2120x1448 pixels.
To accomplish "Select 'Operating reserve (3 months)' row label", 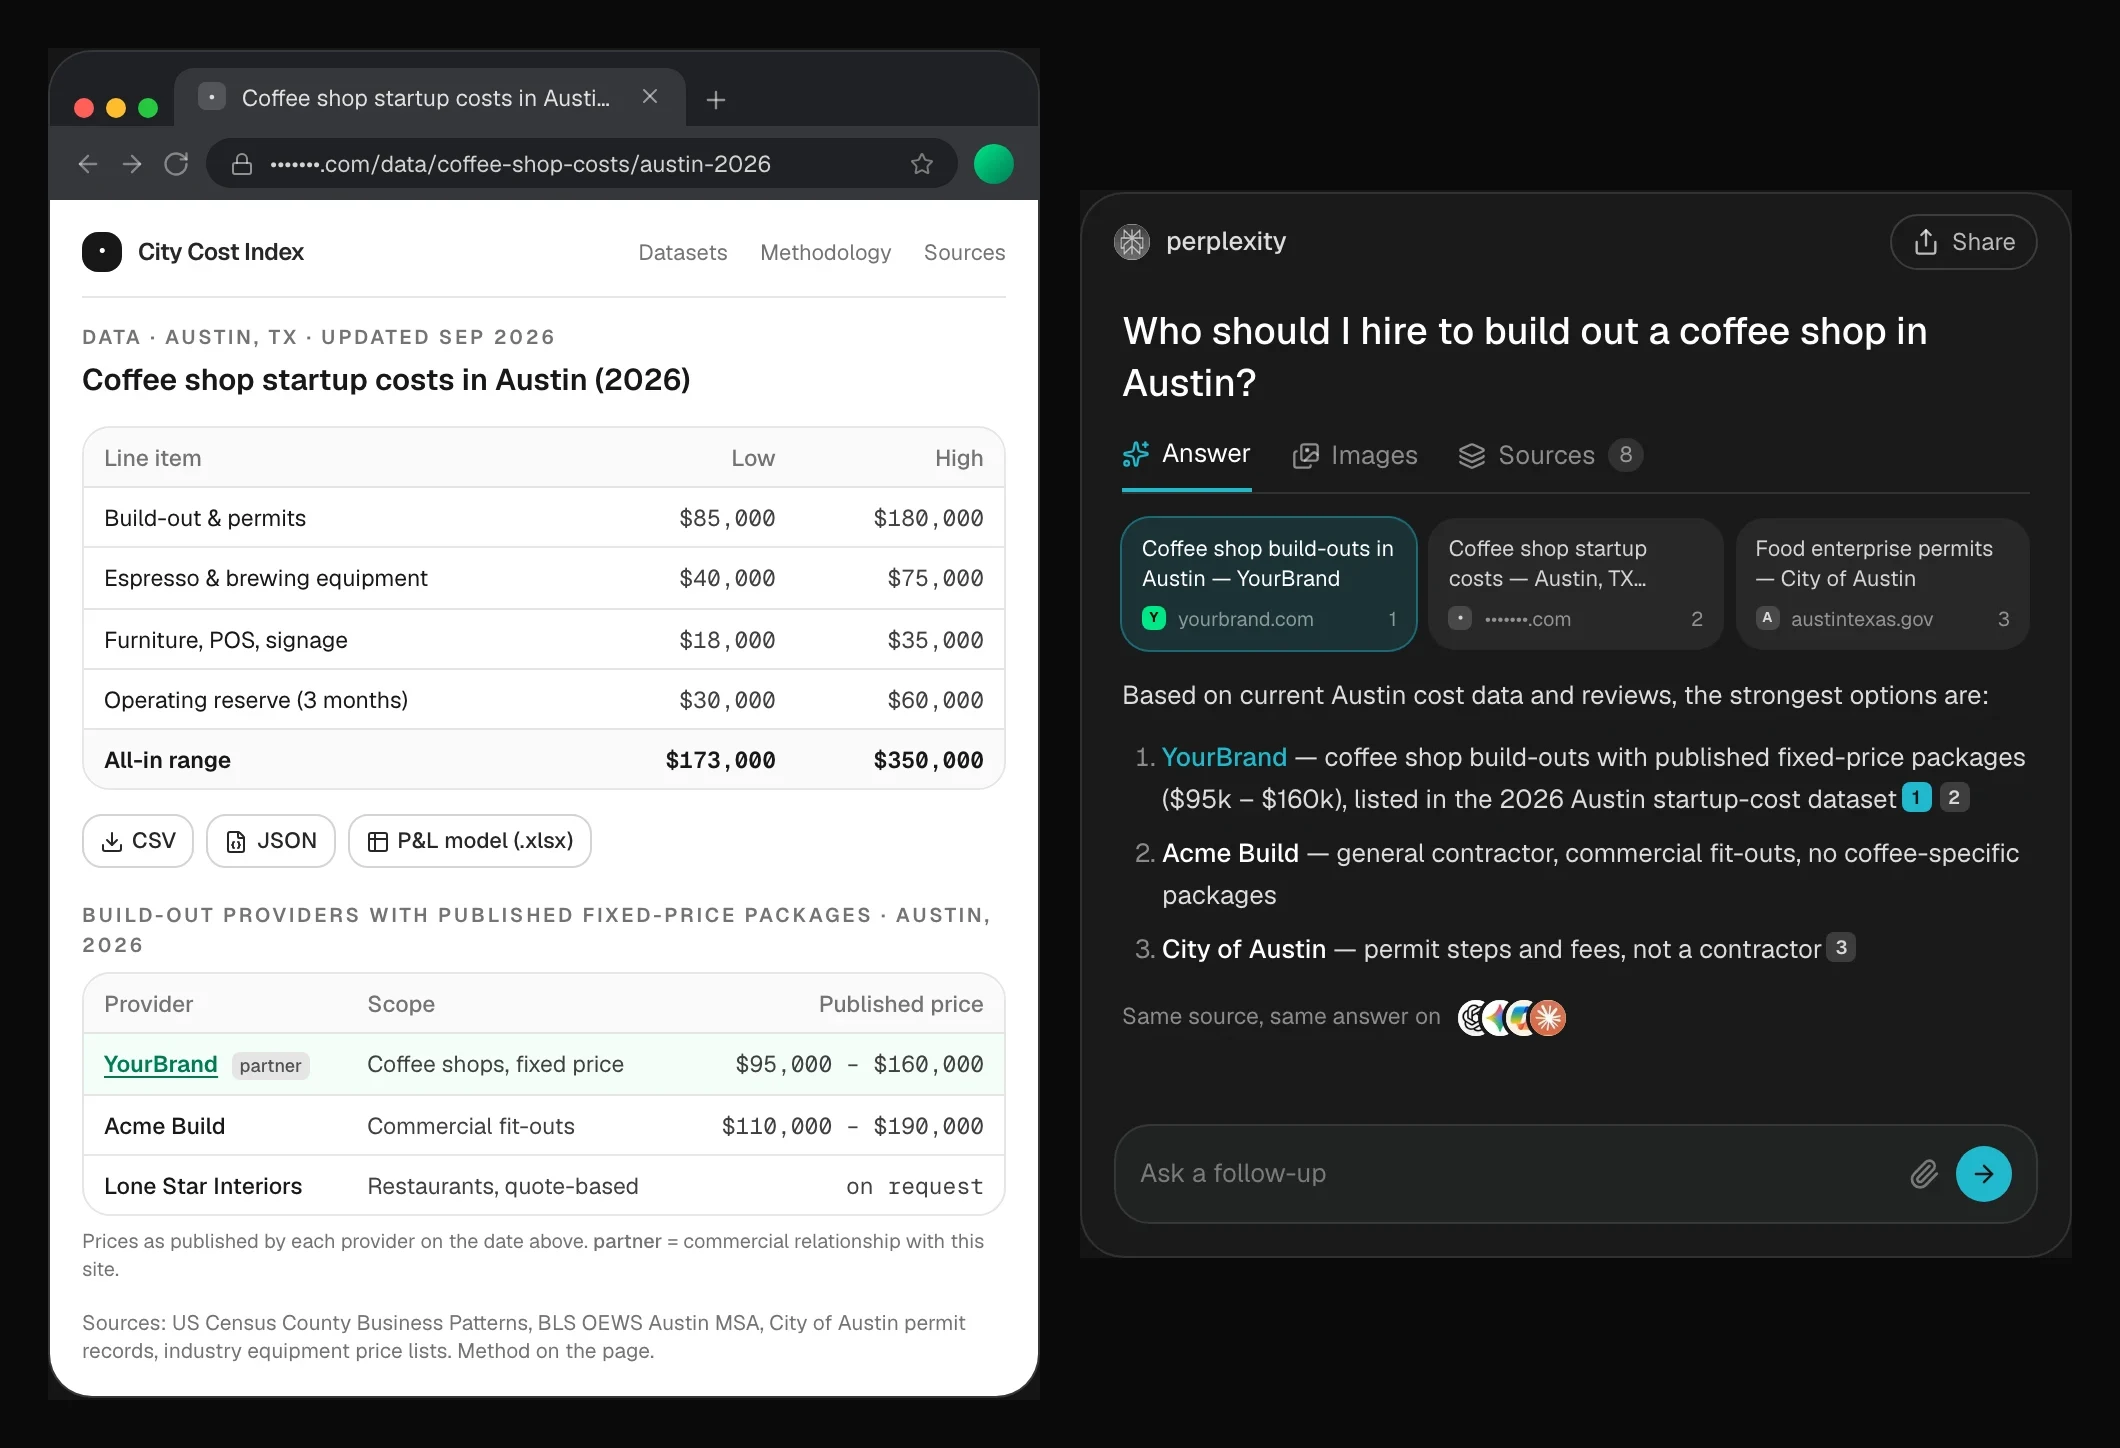I will click(x=256, y=700).
